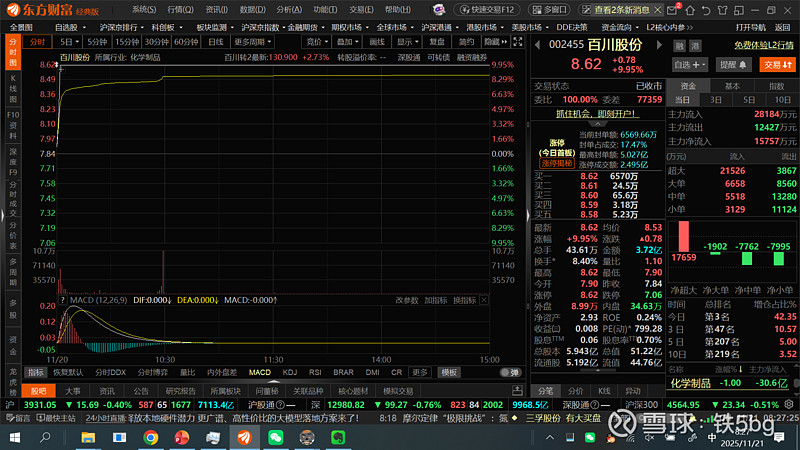The height and width of the screenshot is (450, 800).
Task: Open the 系统(S) menu
Action: (x=144, y=10)
